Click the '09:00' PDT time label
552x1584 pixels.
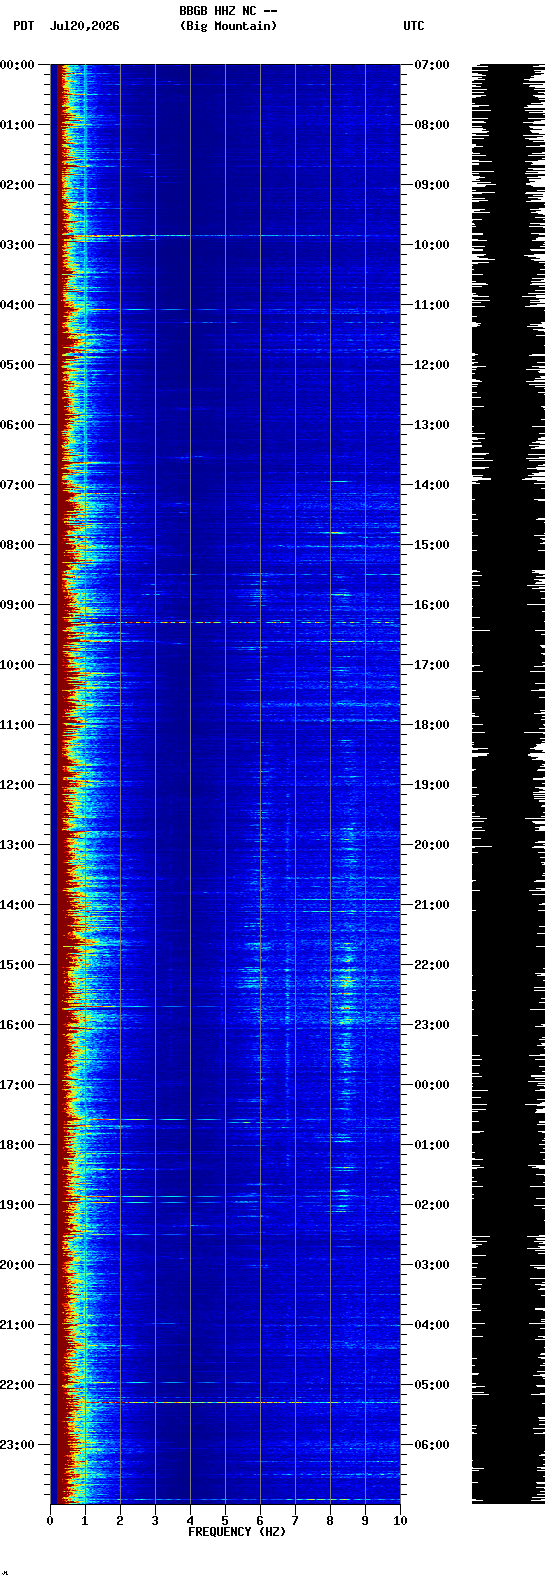tap(17, 605)
